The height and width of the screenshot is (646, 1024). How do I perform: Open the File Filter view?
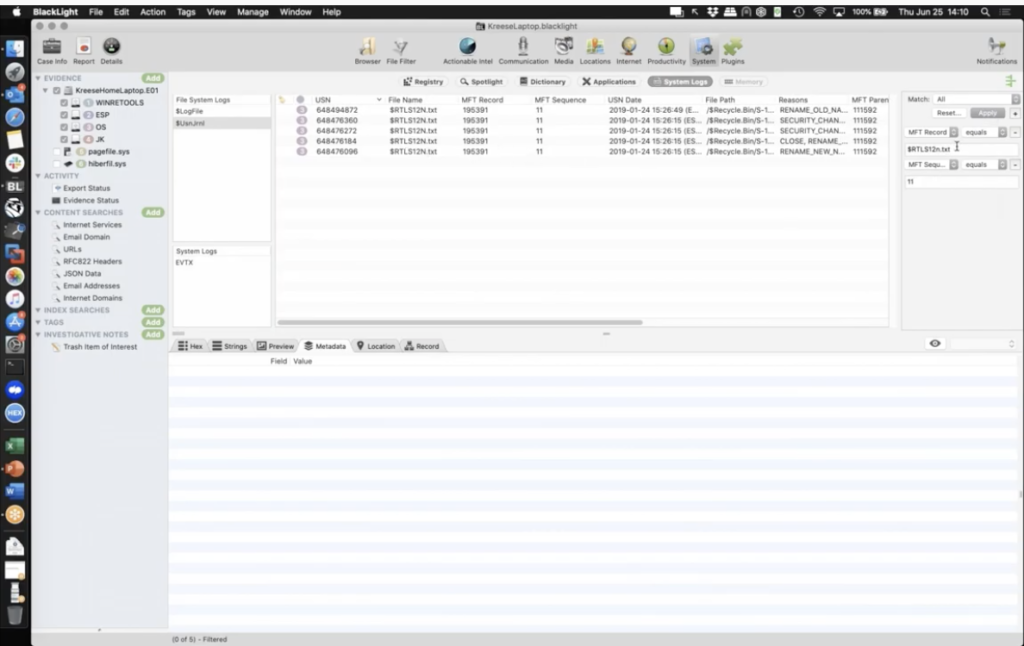pos(400,51)
